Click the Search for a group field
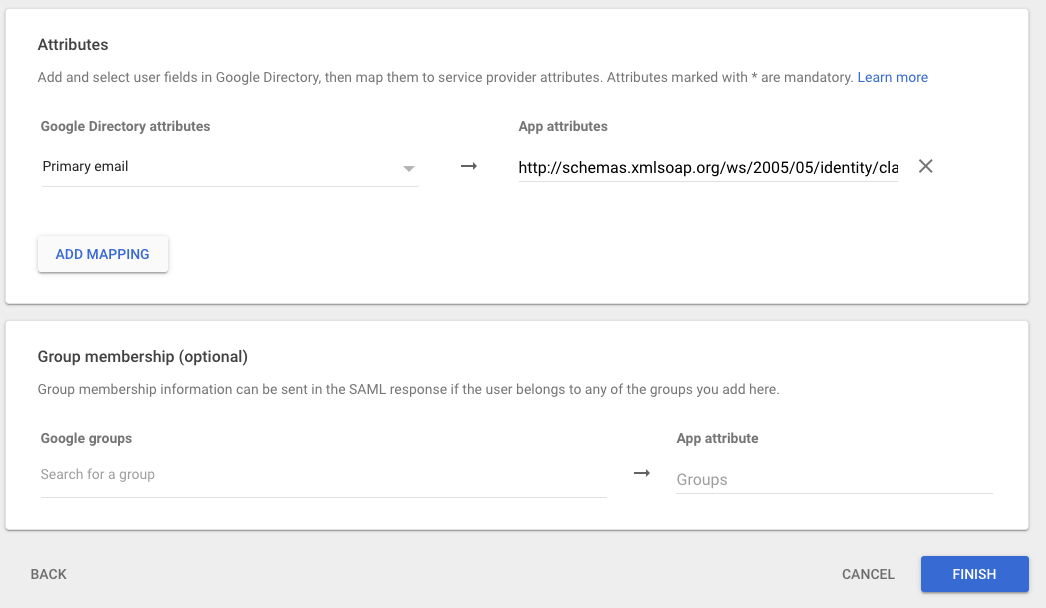The width and height of the screenshot is (1046, 608). (x=322, y=475)
